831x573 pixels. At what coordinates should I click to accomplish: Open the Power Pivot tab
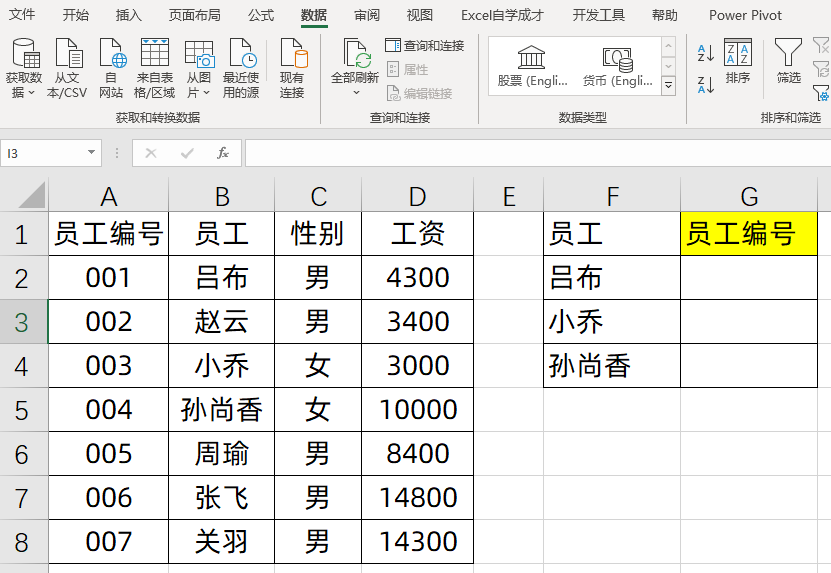(745, 15)
